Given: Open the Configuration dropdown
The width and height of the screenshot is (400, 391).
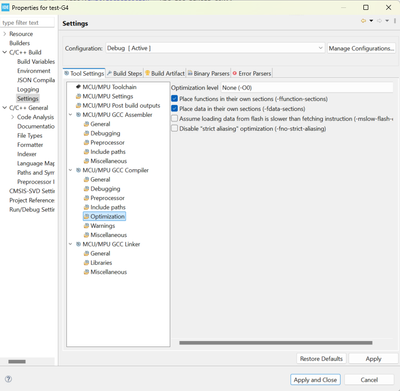Looking at the screenshot, I should point(215,48).
